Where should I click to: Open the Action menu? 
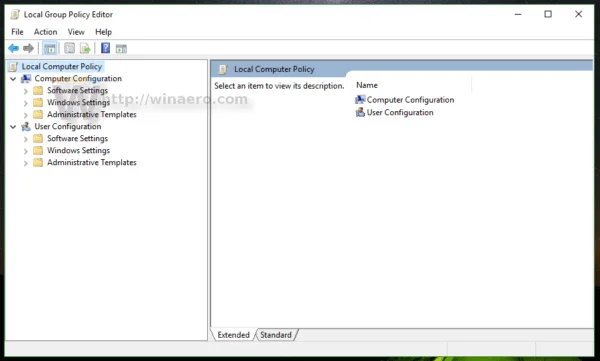(46, 32)
